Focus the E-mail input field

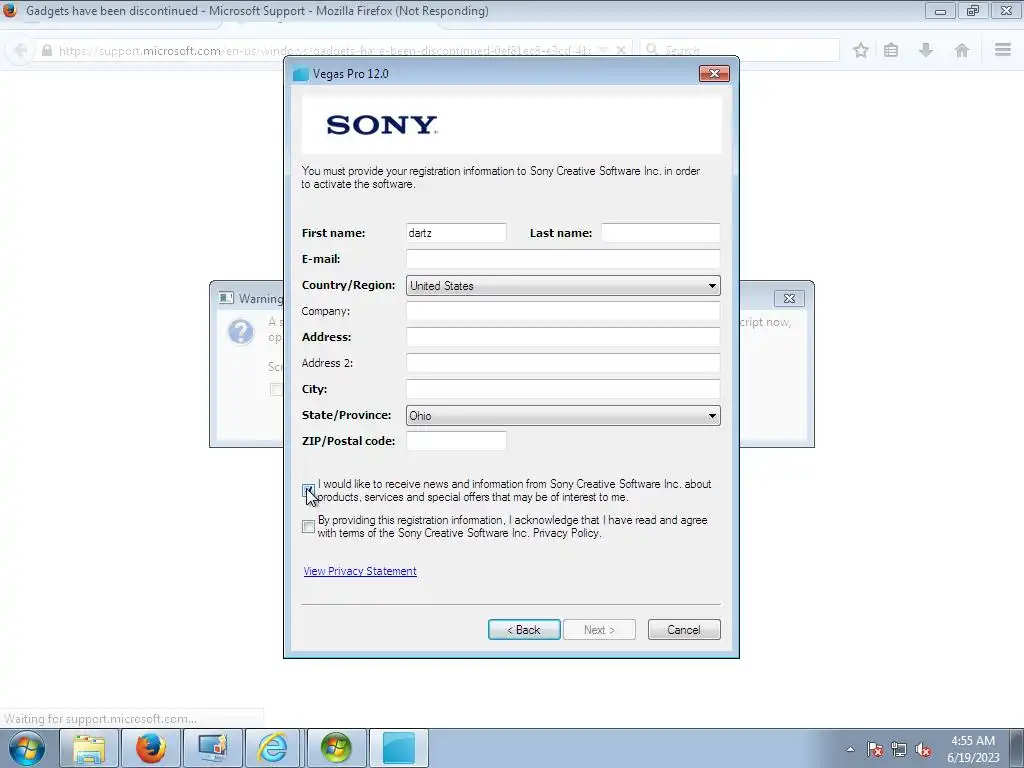tap(563, 259)
